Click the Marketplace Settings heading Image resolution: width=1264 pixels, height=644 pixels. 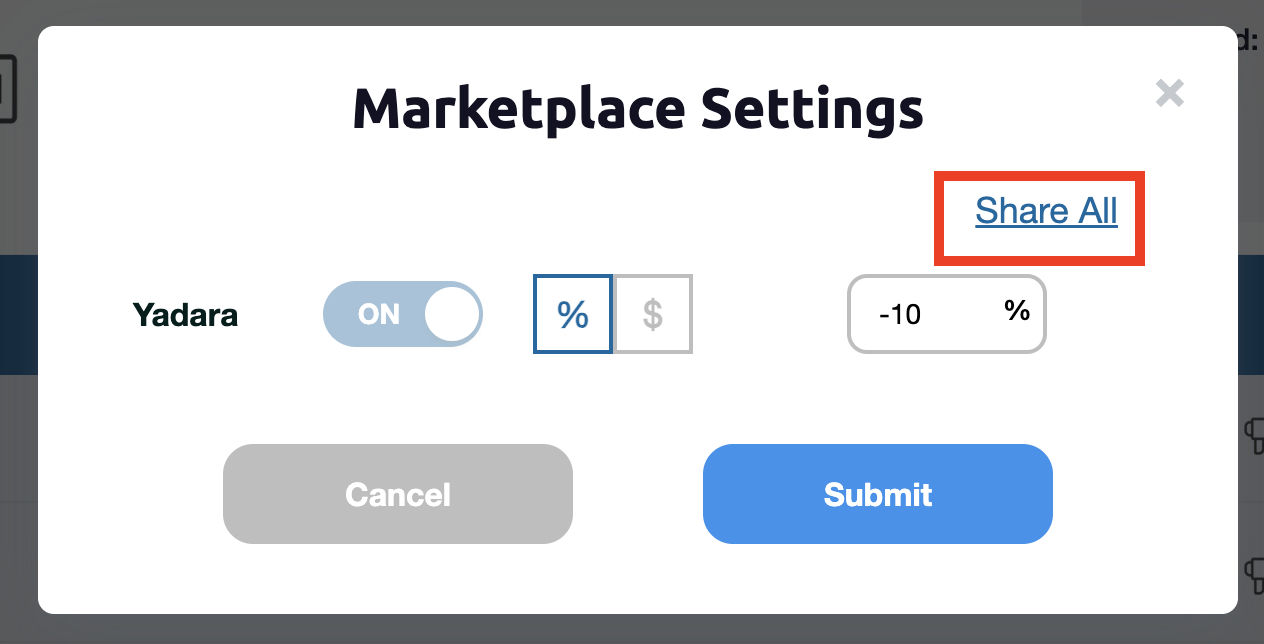[637, 108]
